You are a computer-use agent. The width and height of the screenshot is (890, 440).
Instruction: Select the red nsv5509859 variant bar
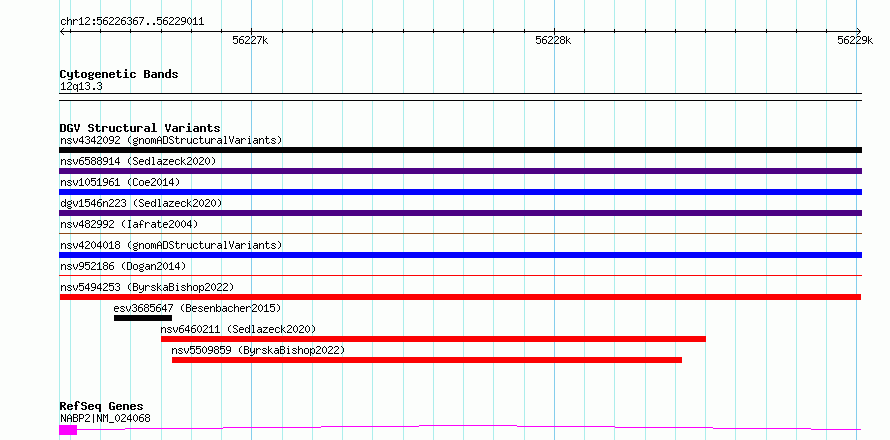[x=427, y=360]
